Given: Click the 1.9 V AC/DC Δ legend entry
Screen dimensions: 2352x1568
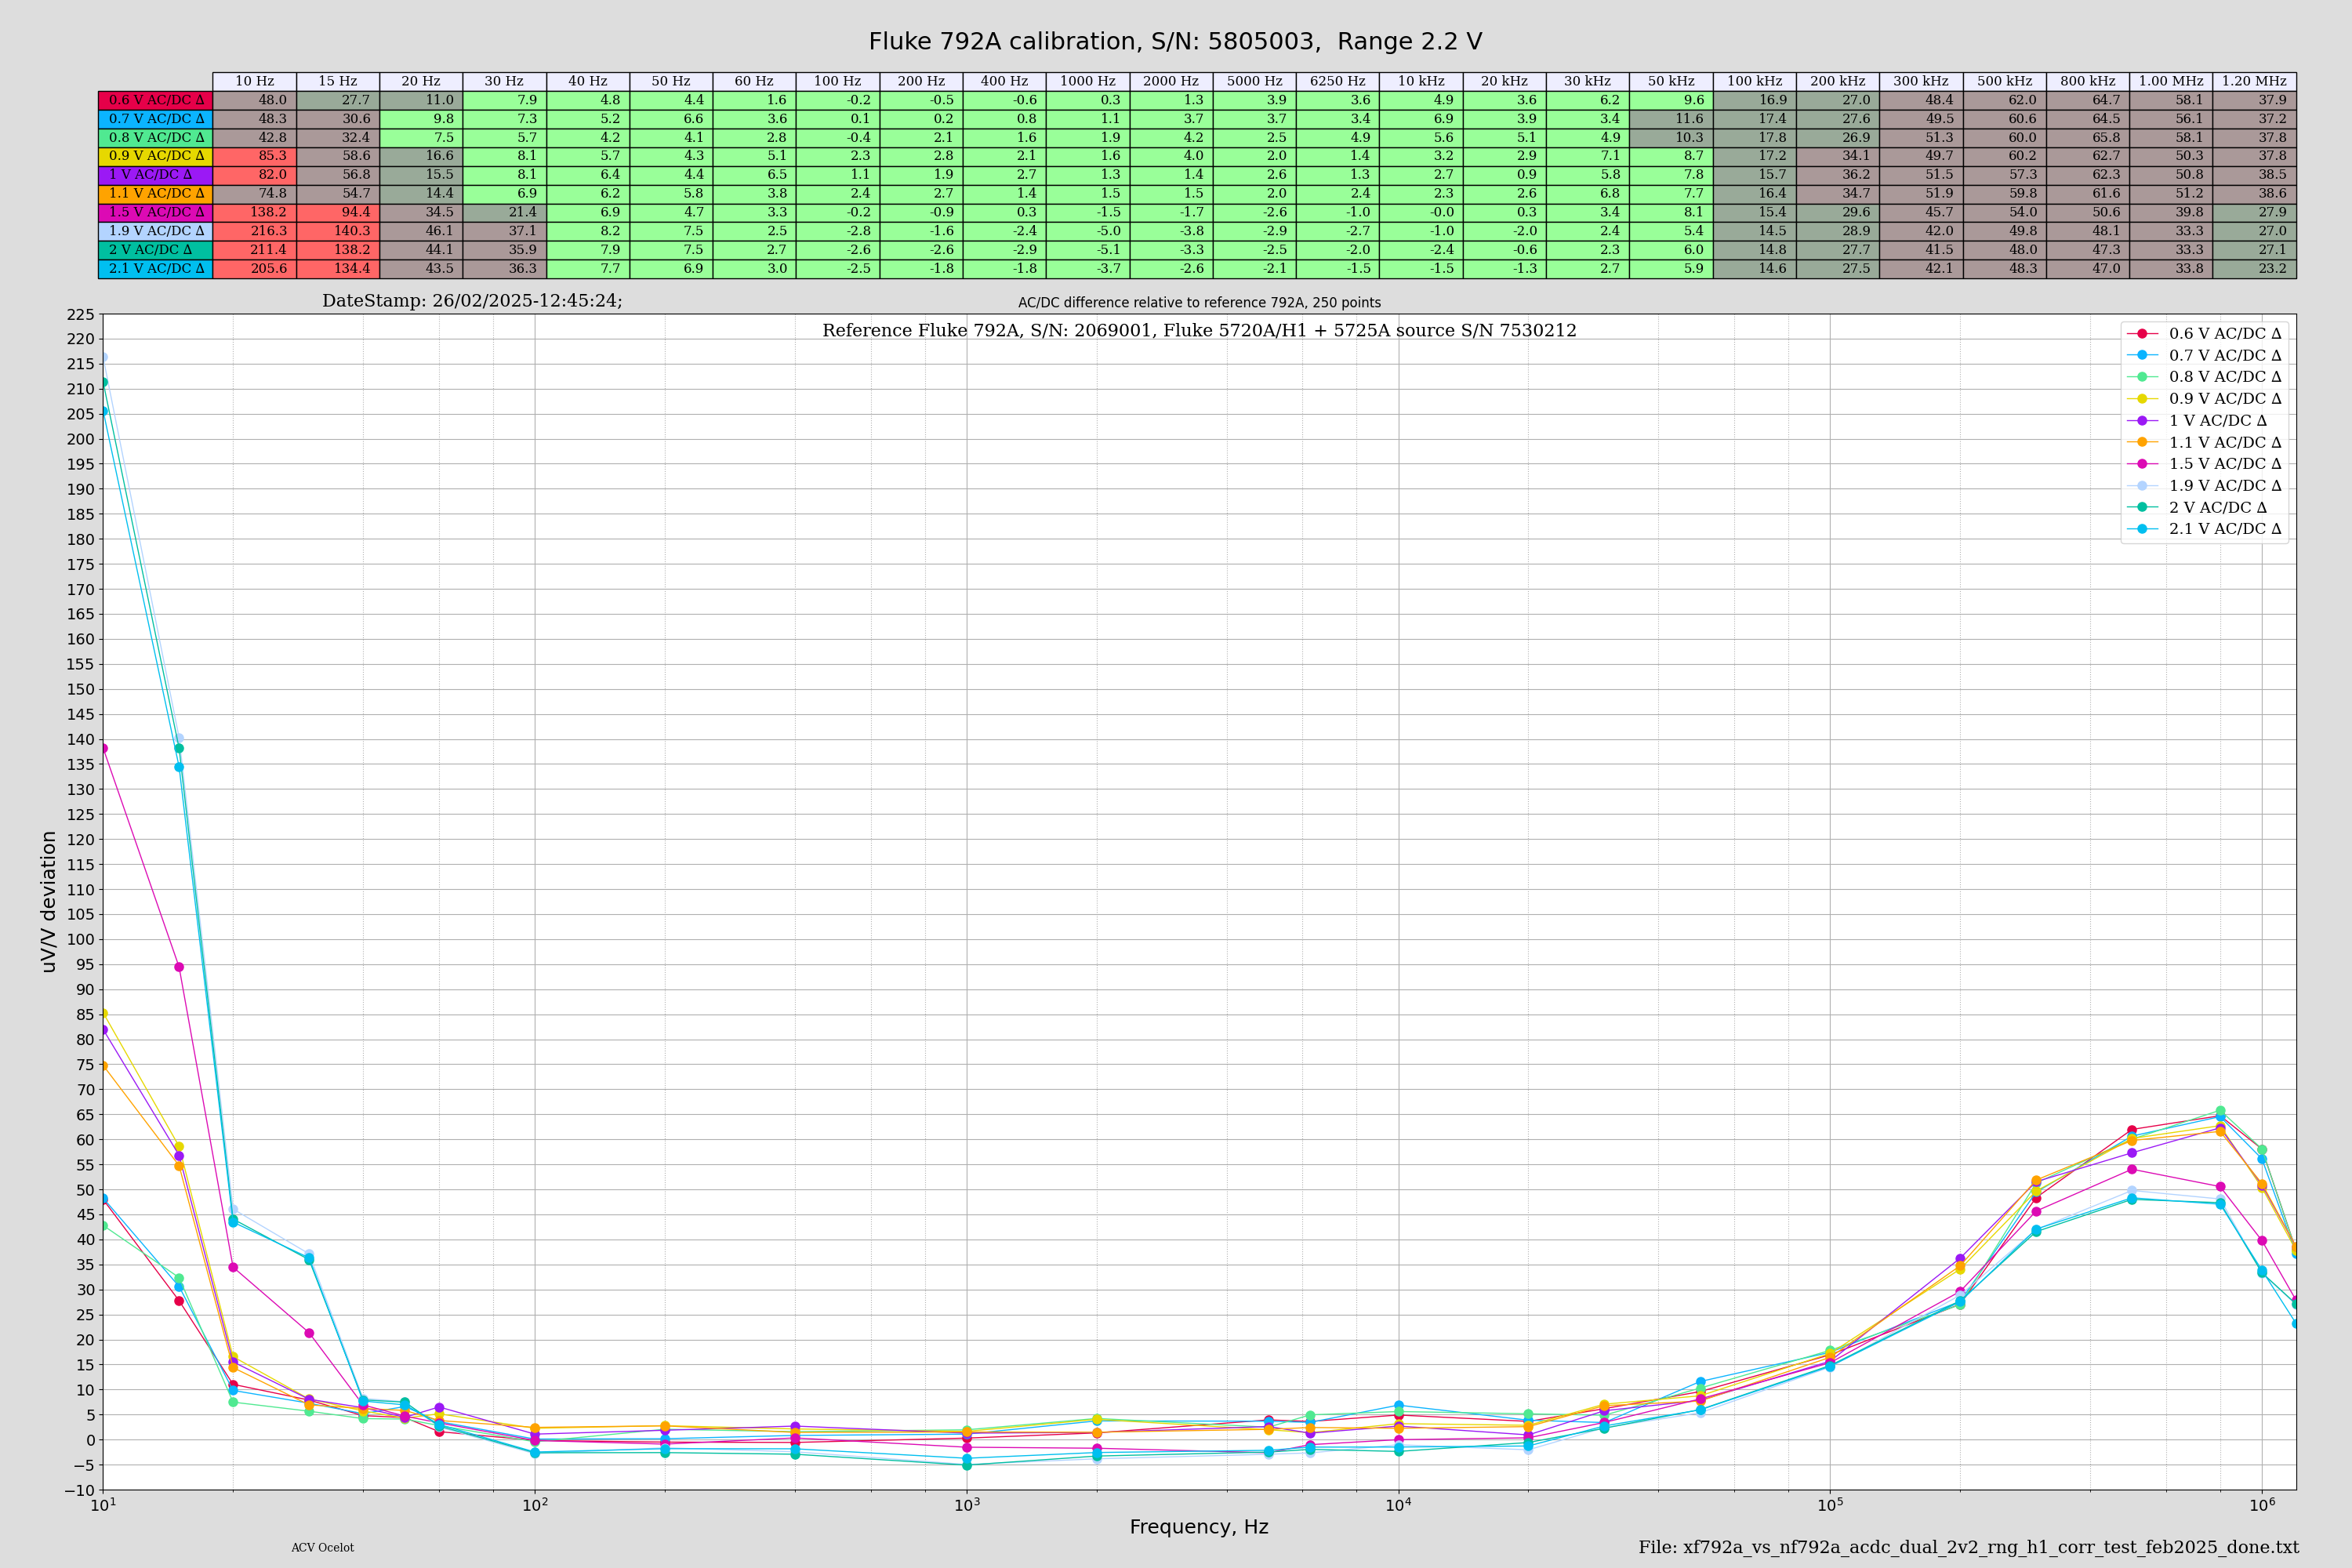Looking at the screenshot, I should coord(2204,486).
